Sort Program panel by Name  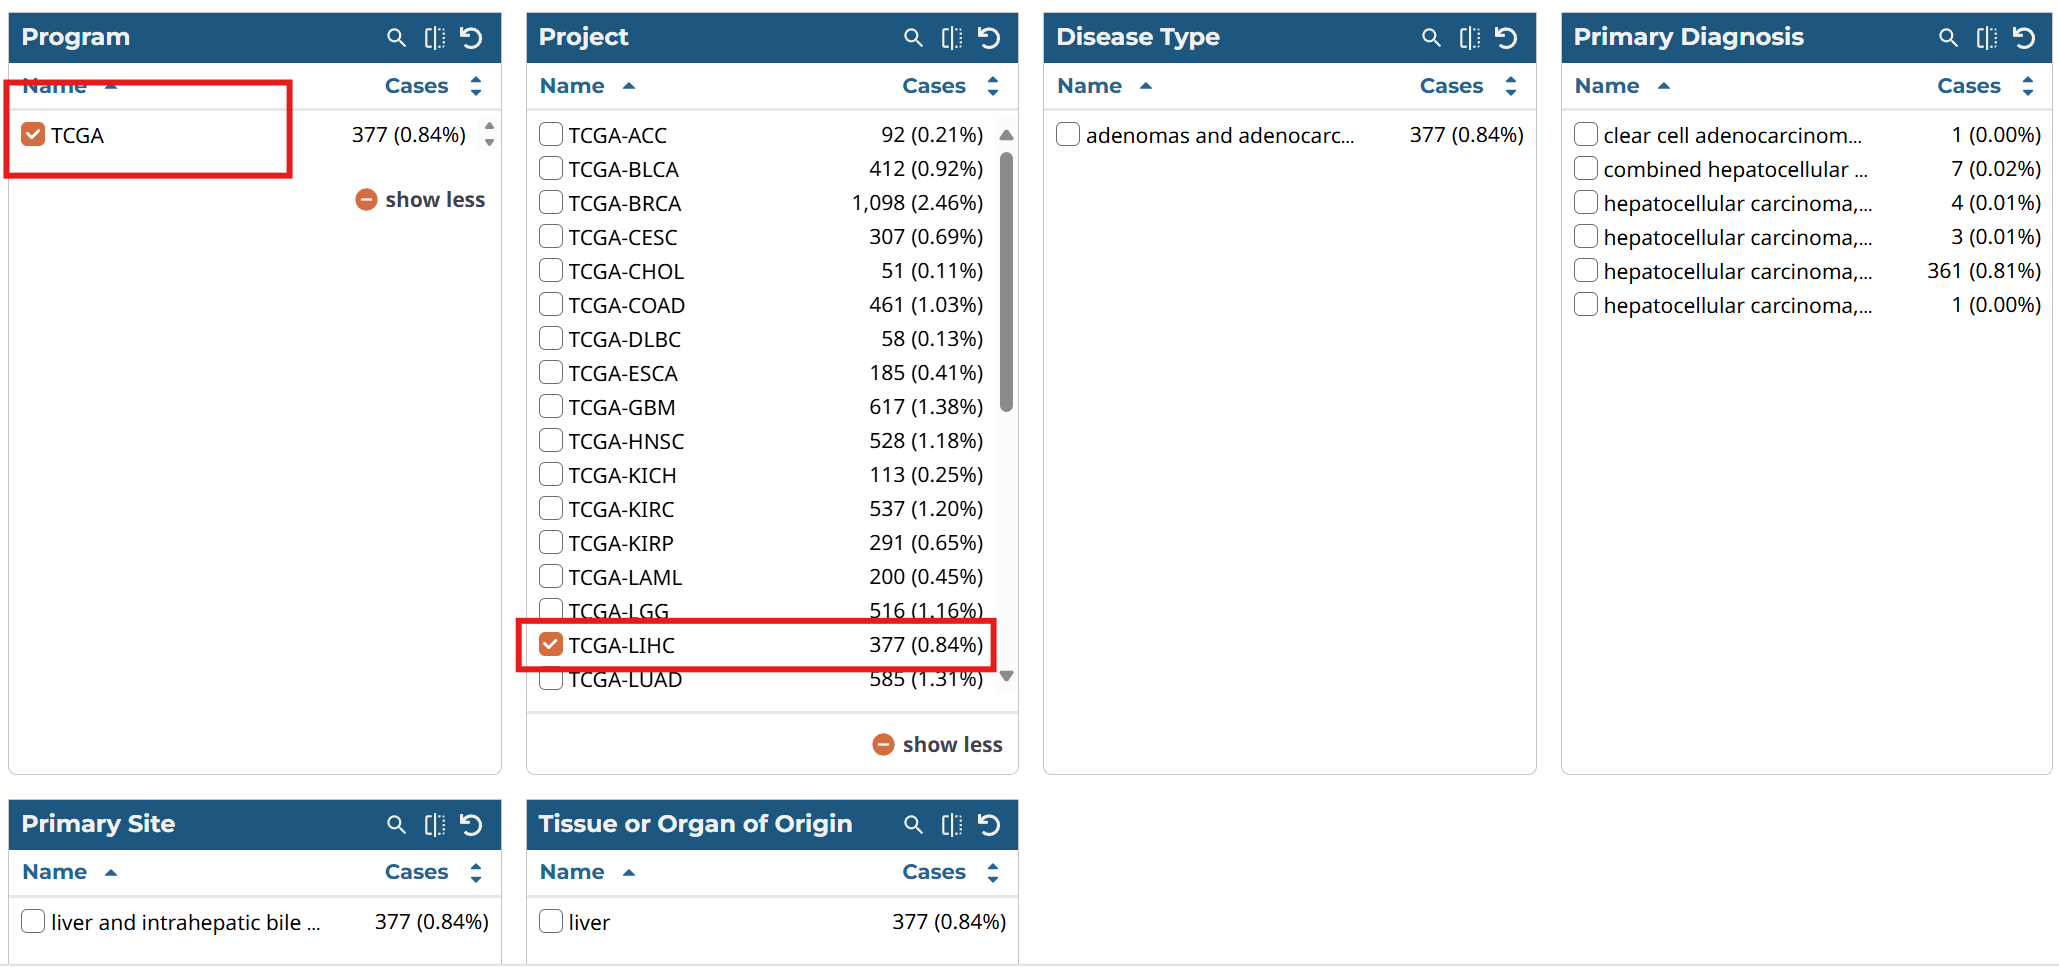(x=70, y=86)
